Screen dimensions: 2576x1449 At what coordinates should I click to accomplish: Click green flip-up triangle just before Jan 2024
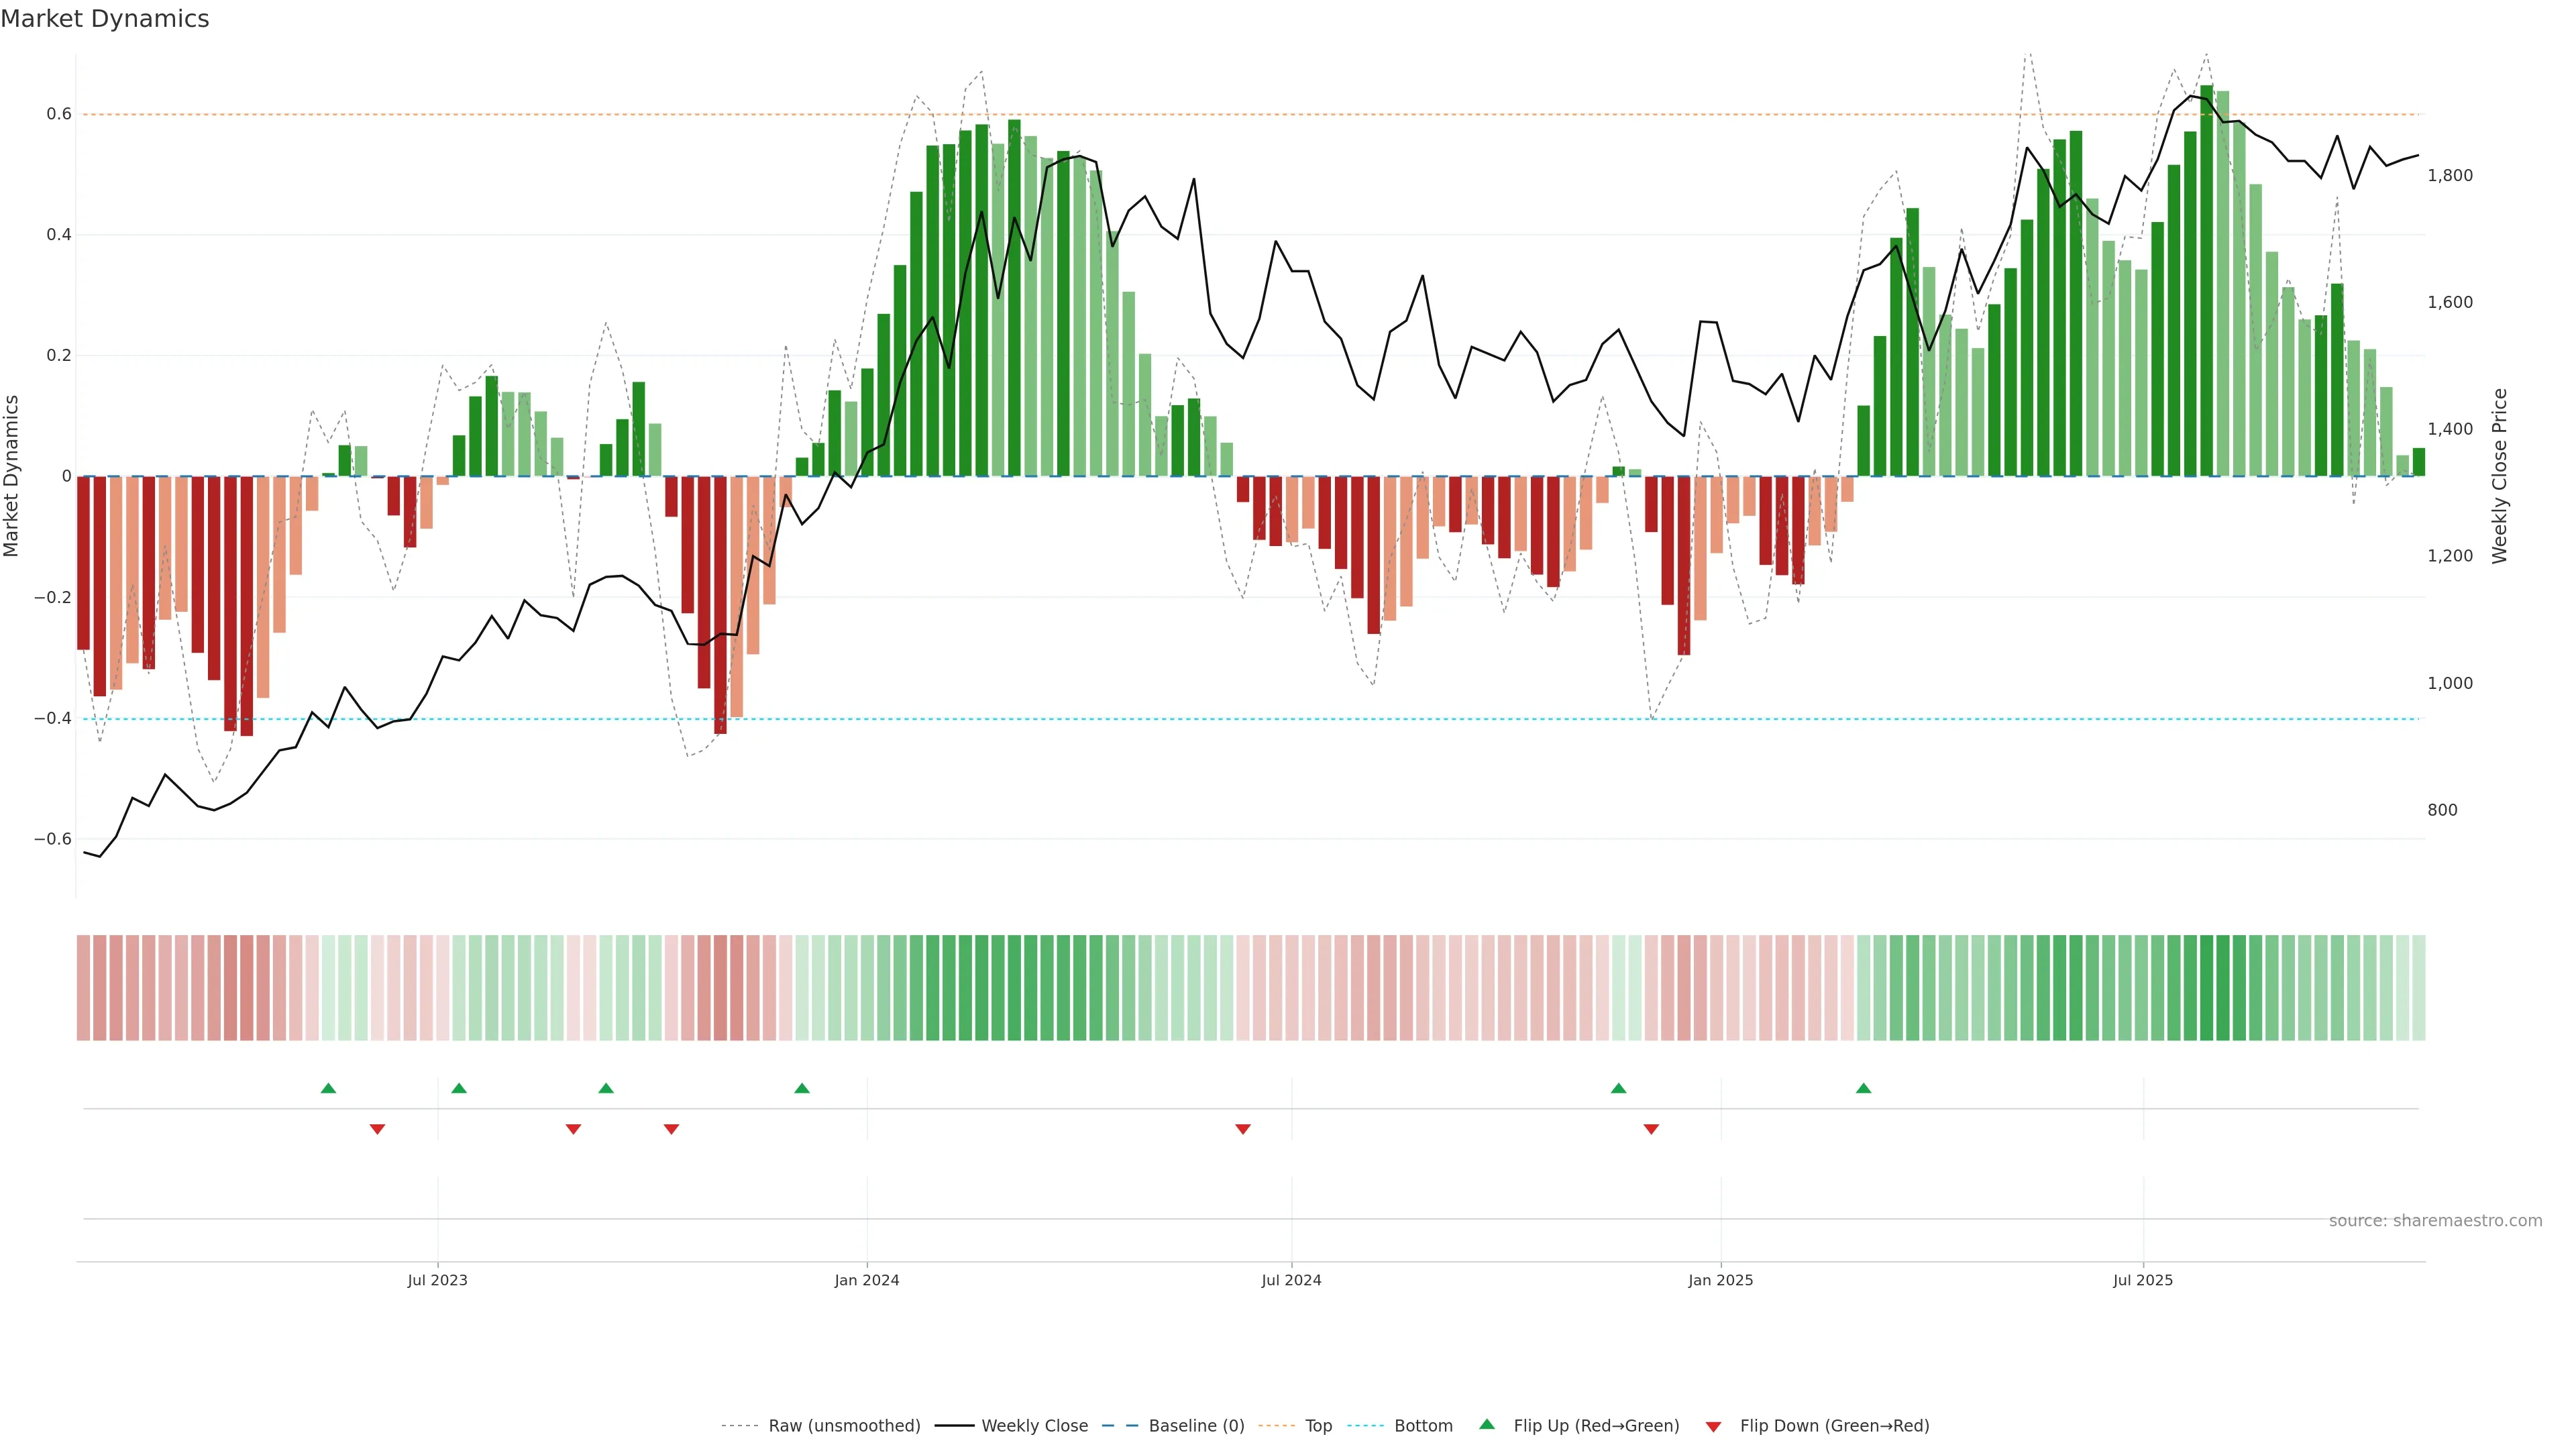click(802, 1088)
